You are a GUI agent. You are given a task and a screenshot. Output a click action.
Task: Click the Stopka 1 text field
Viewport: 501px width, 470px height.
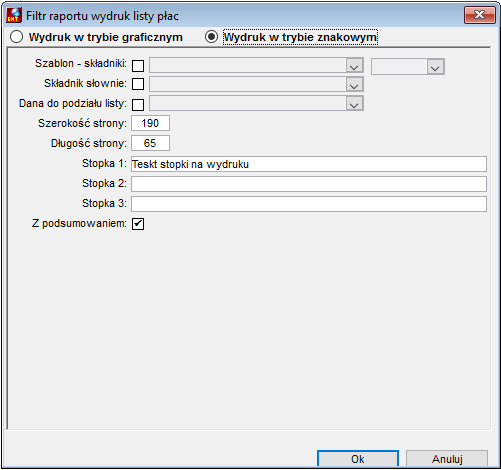309,164
